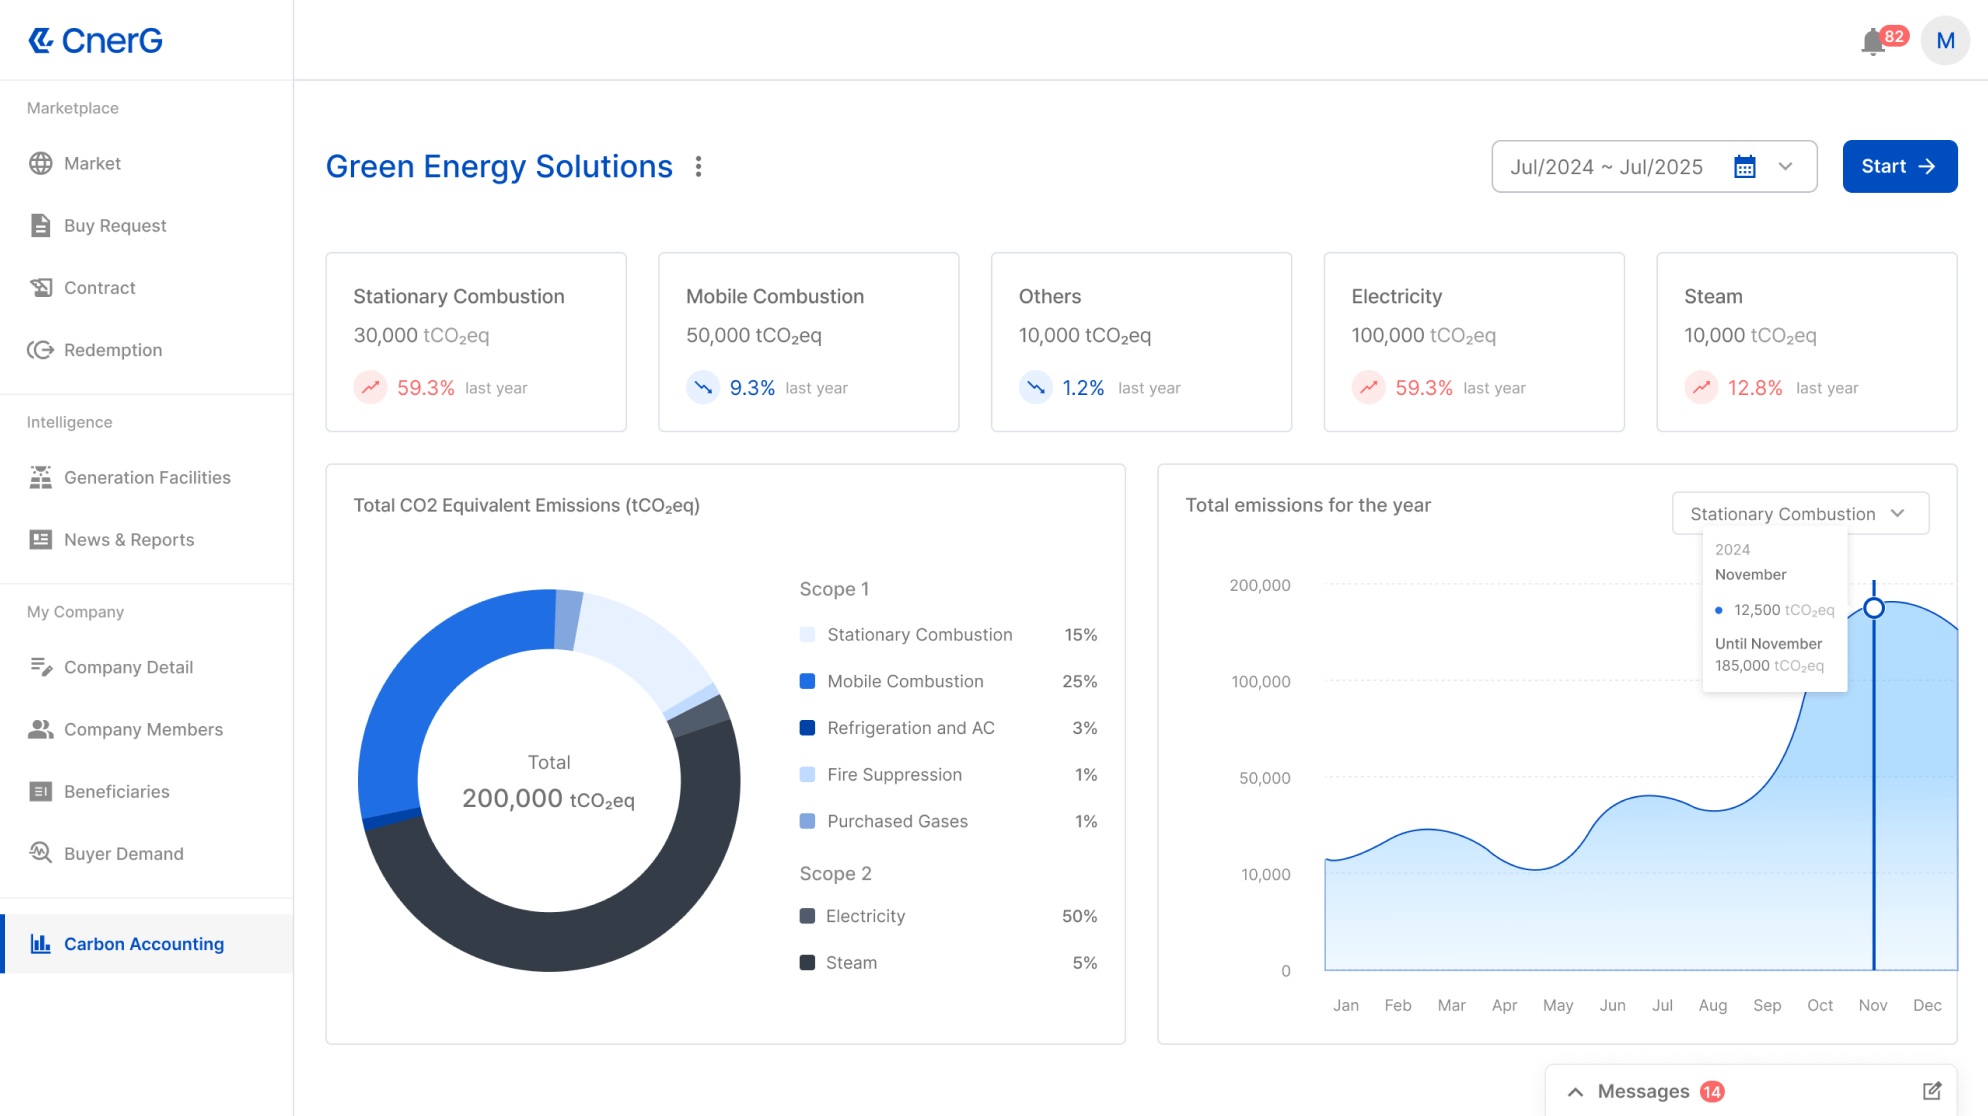Select the Carbon Accounting menu item
Image resolution: width=1988 pixels, height=1116 pixels.
[143, 943]
